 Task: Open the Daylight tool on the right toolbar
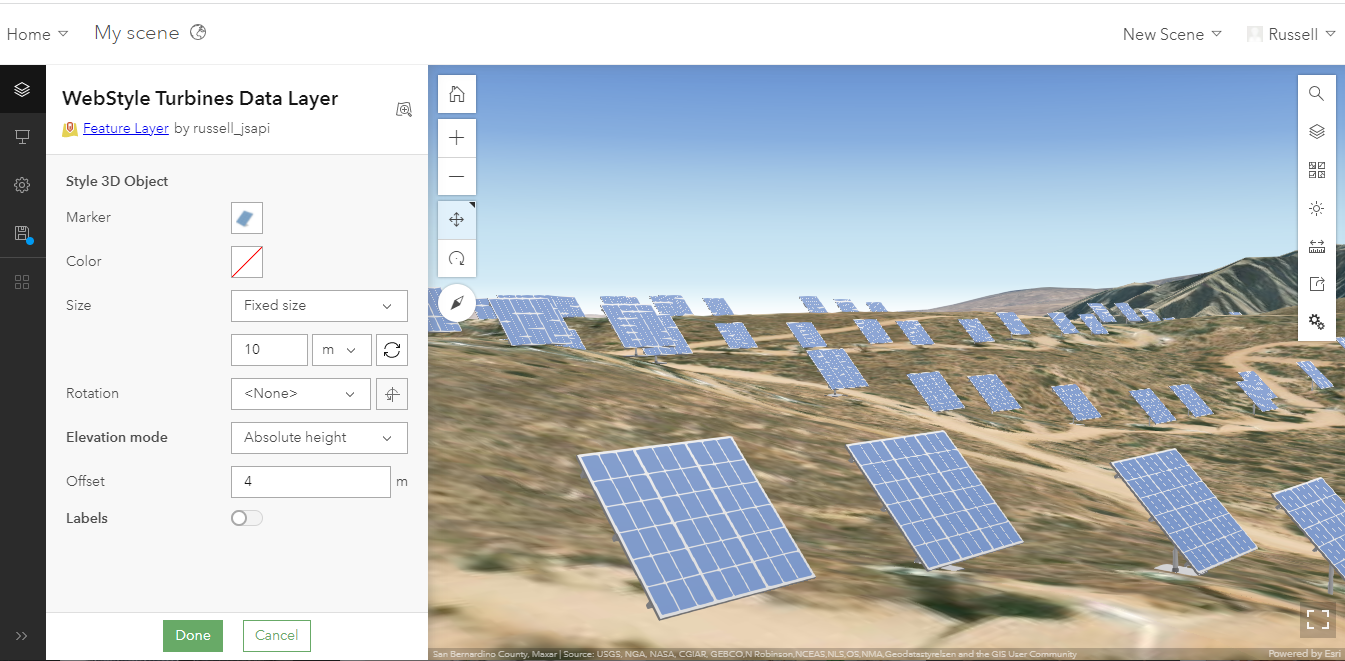point(1316,208)
